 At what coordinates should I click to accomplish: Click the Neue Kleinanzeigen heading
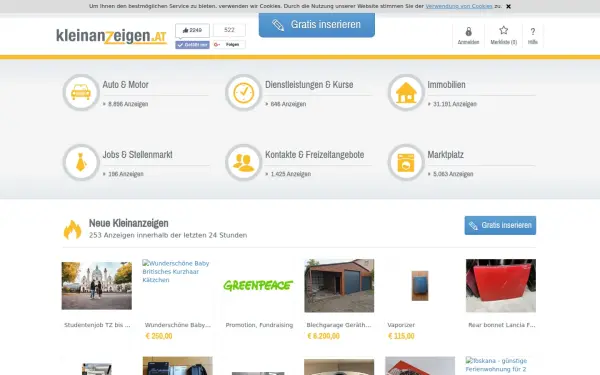[x=129, y=223]
